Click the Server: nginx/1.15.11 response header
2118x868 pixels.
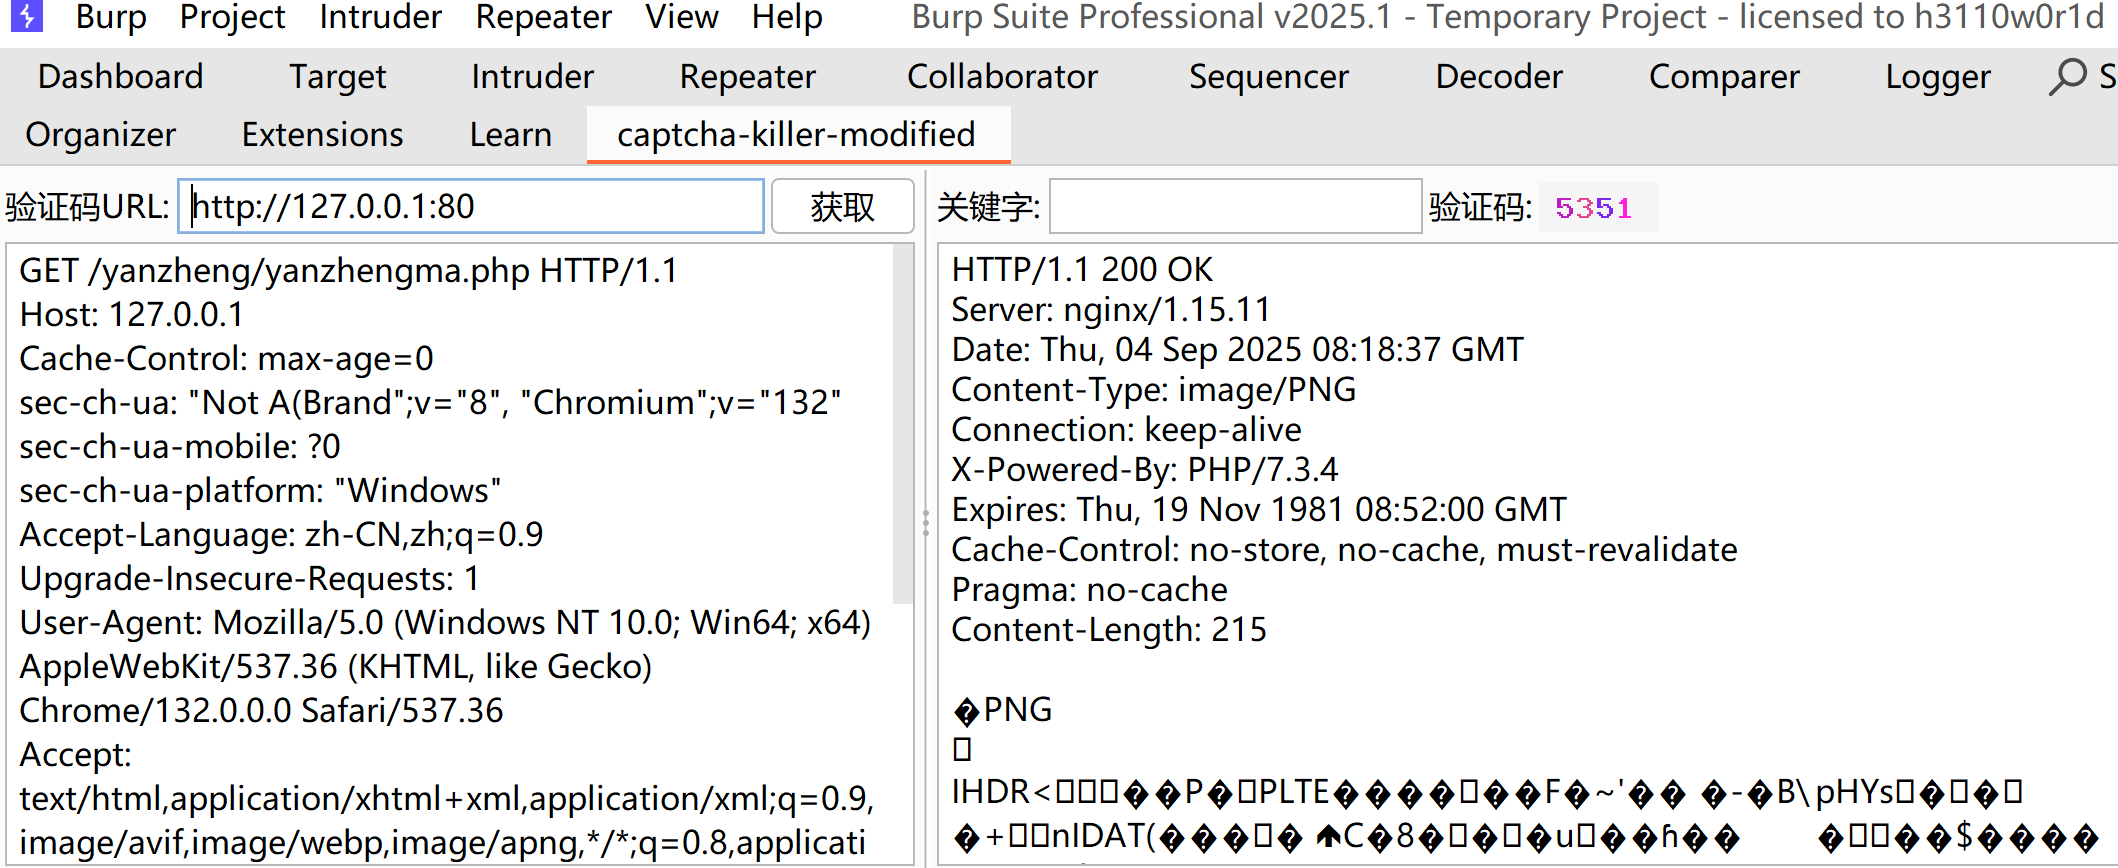tap(1110, 310)
